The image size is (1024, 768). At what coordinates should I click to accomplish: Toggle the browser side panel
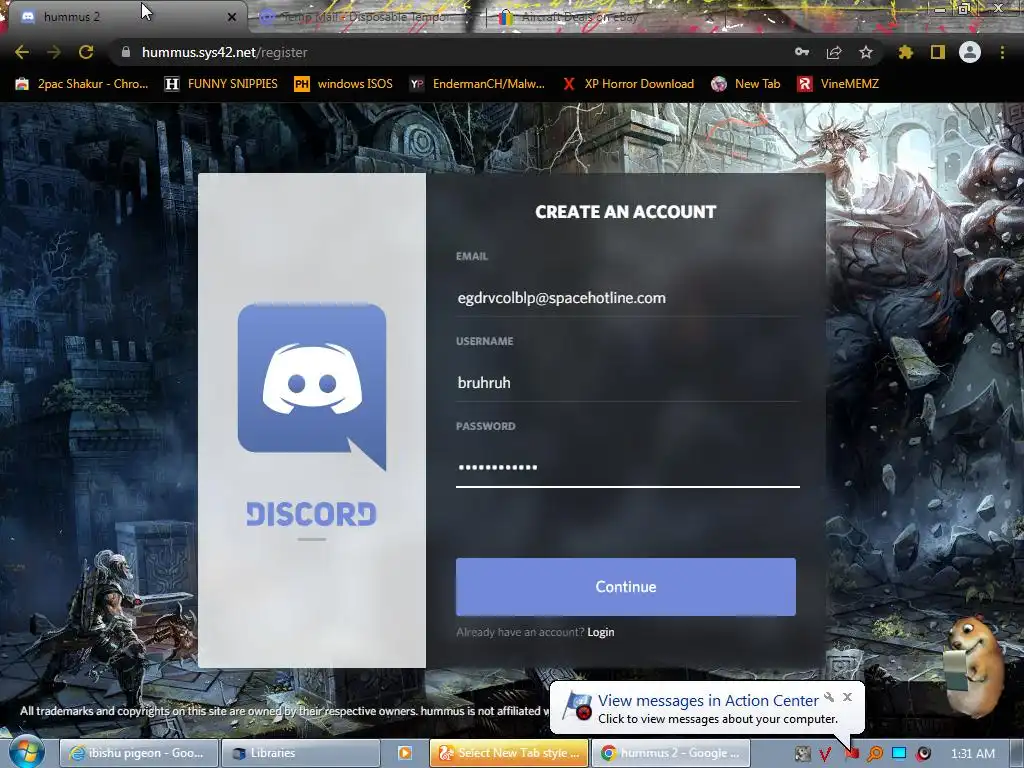tap(938, 52)
